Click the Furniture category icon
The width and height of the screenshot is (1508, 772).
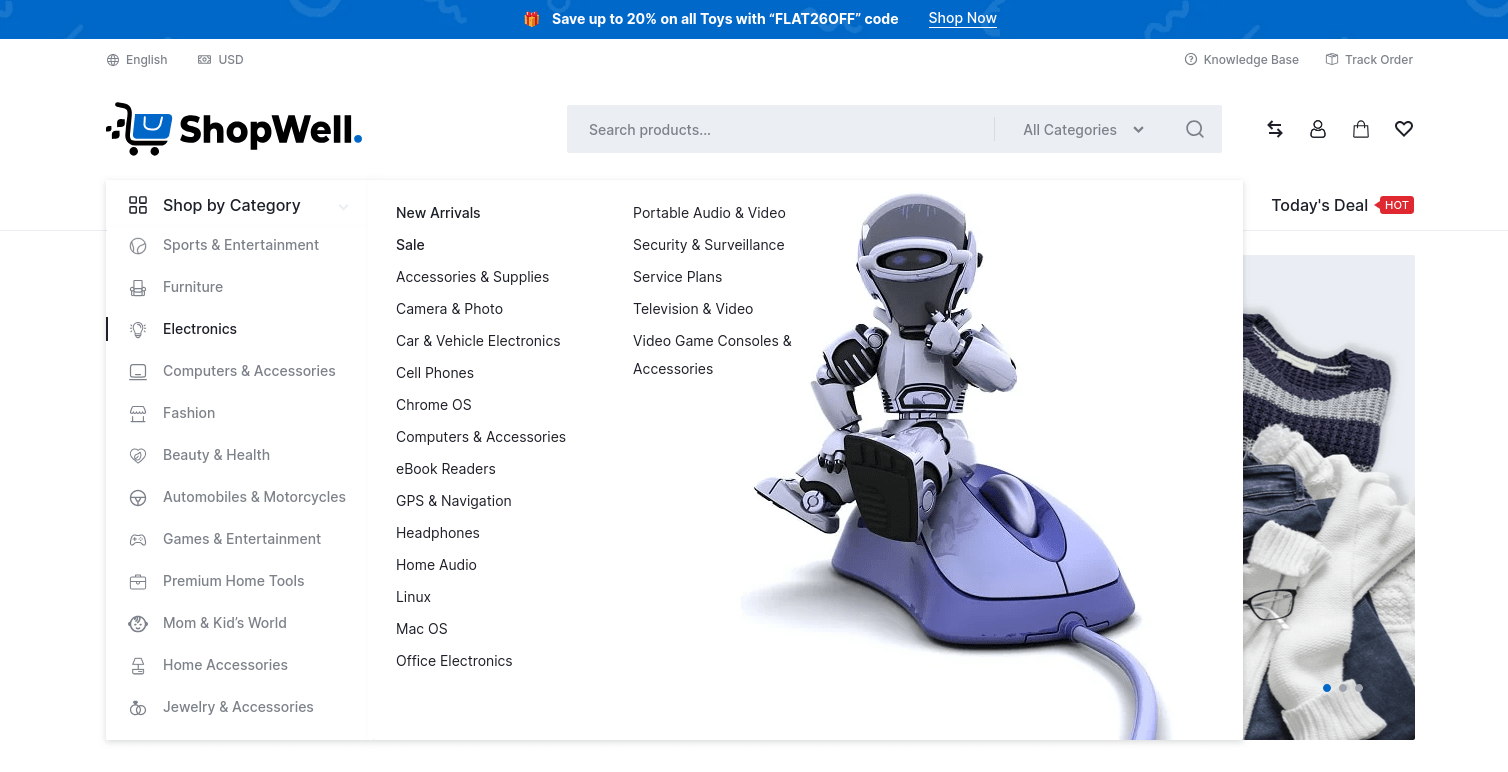[x=138, y=287]
